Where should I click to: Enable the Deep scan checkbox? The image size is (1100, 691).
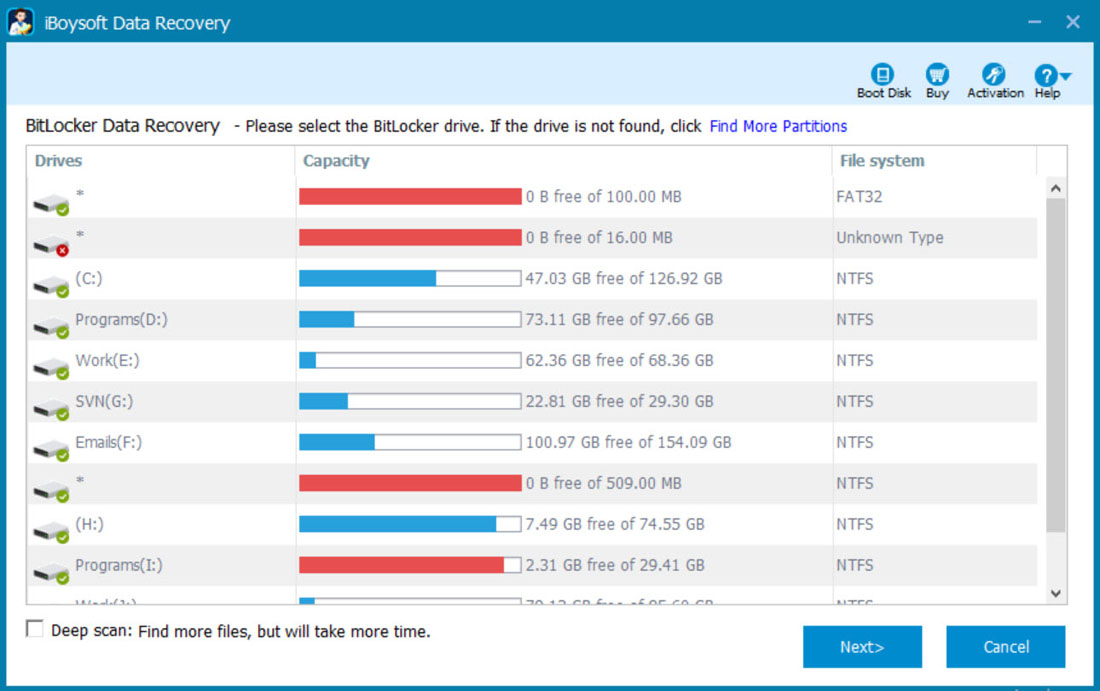pos(34,628)
